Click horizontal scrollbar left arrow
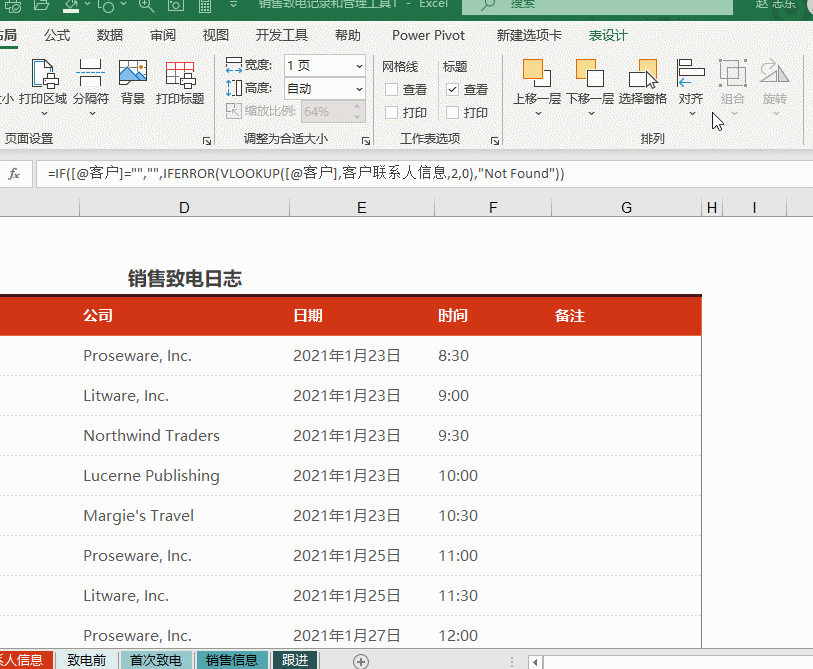Screen dimensions: 813x669 [x=535, y=662]
